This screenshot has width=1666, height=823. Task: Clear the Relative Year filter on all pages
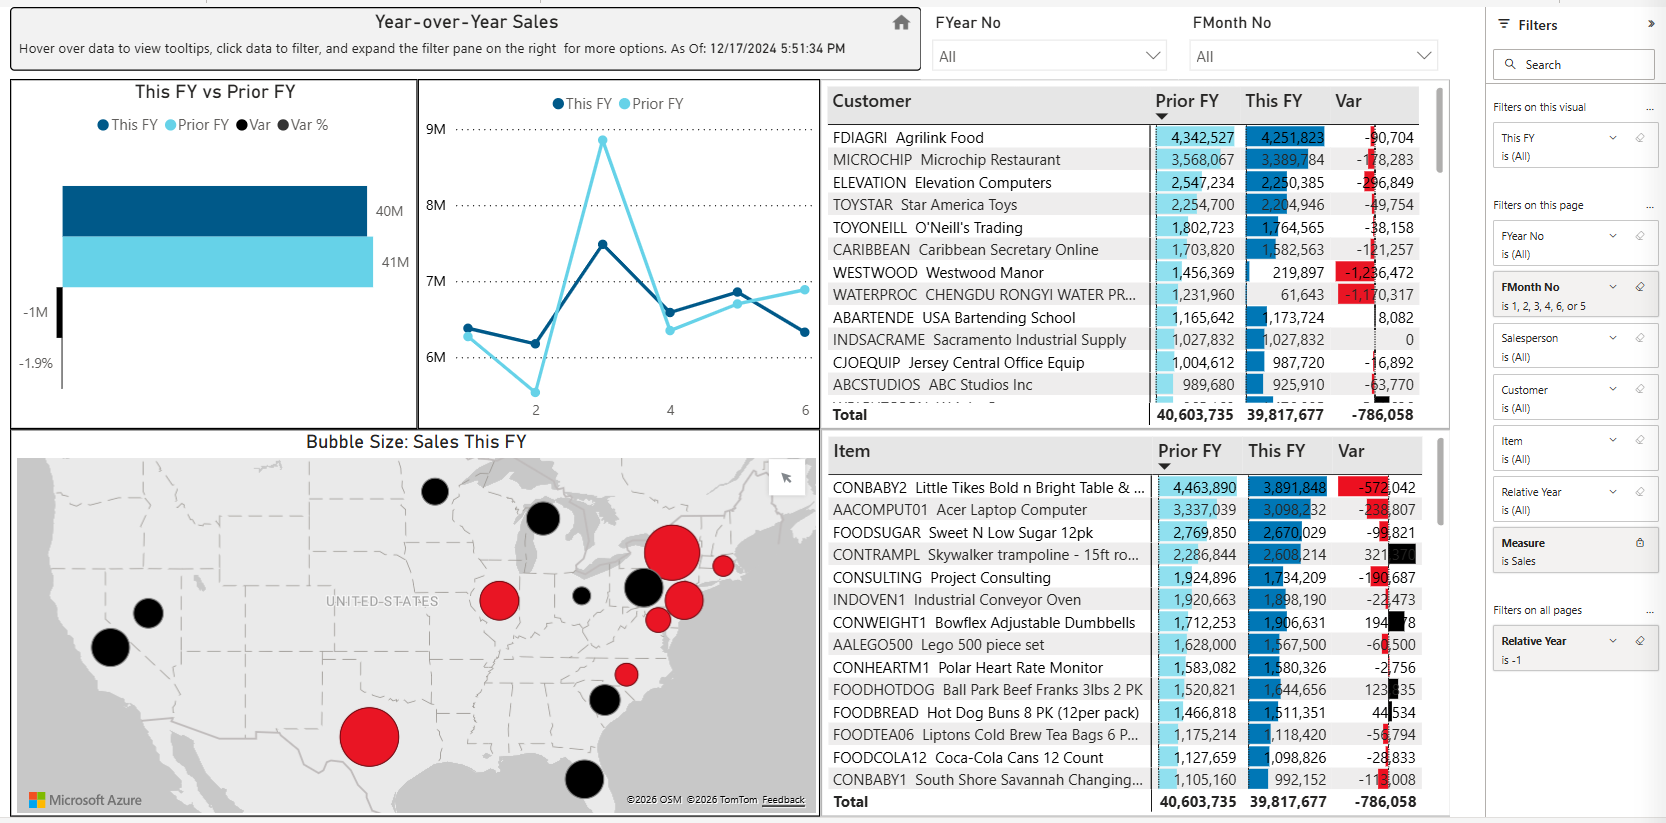pyautogui.click(x=1640, y=641)
